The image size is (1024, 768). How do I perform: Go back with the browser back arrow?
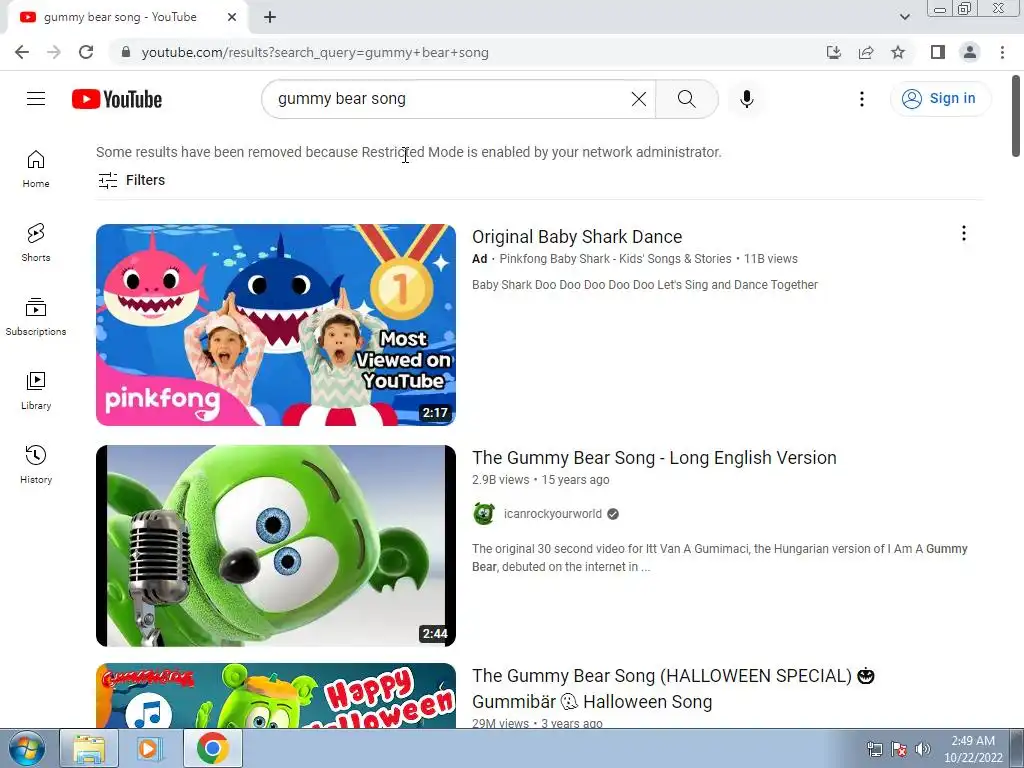(22, 52)
